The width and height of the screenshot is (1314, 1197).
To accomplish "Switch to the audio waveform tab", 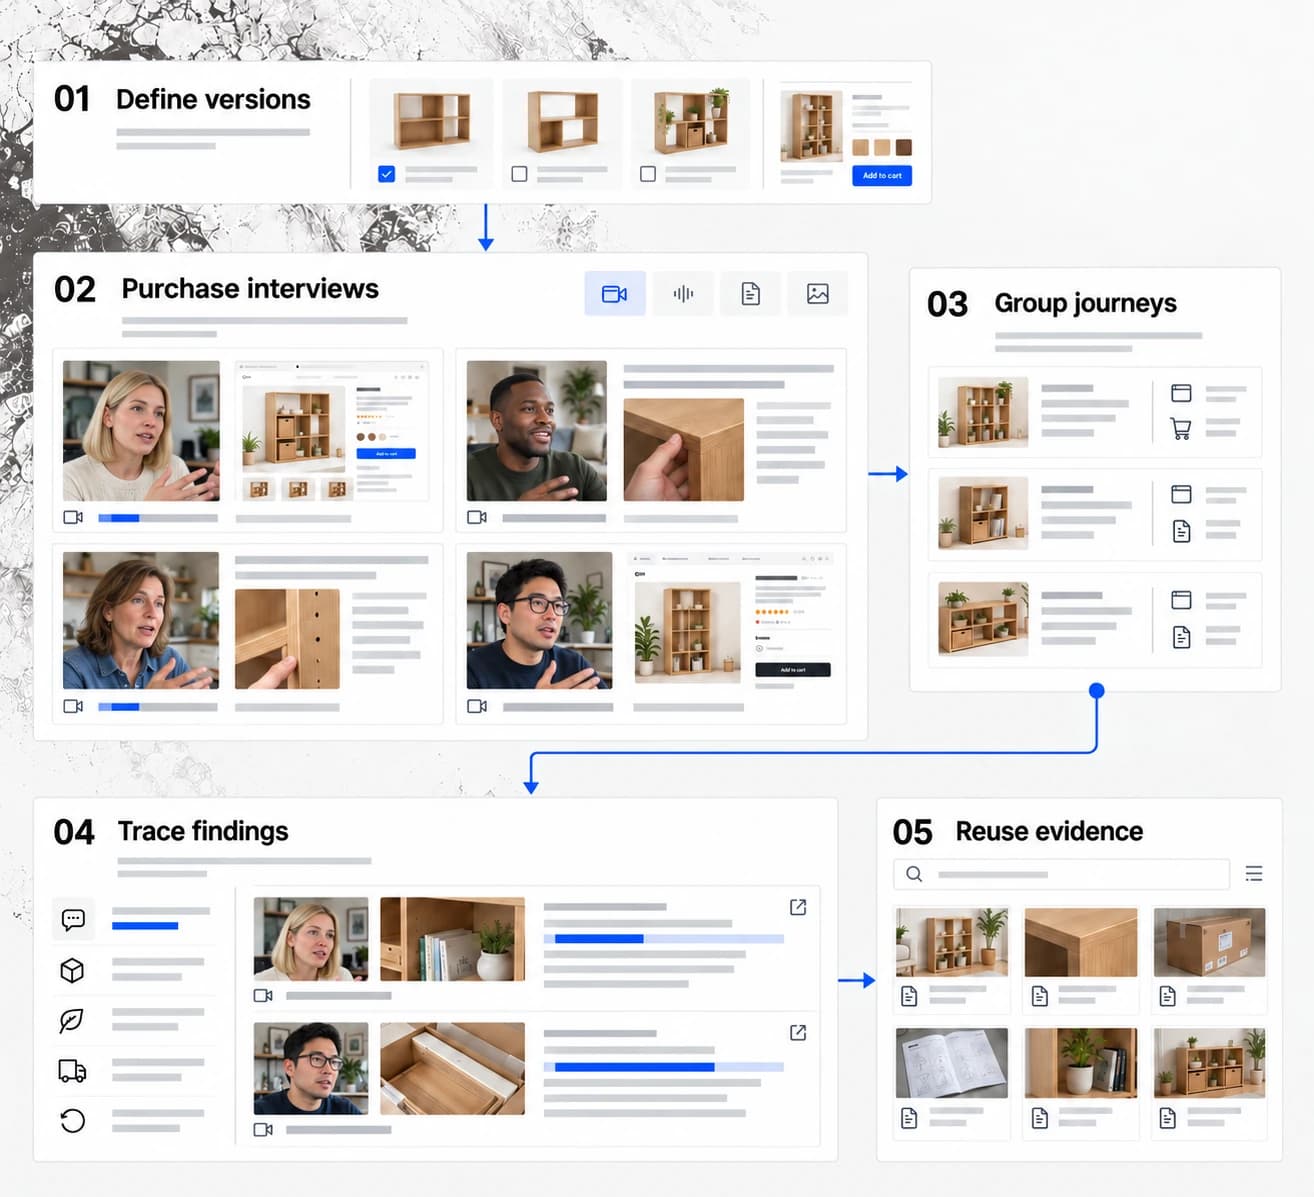I will coord(683,293).
